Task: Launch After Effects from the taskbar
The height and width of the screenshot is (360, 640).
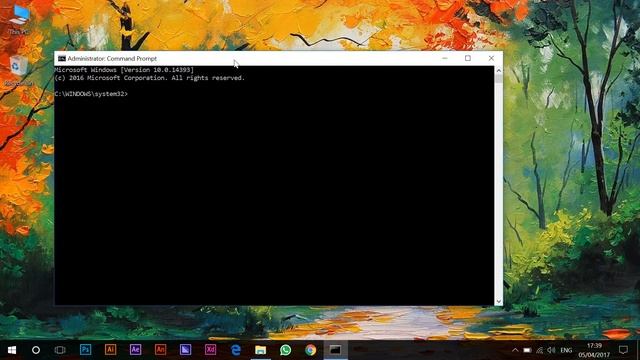Action: 136,350
